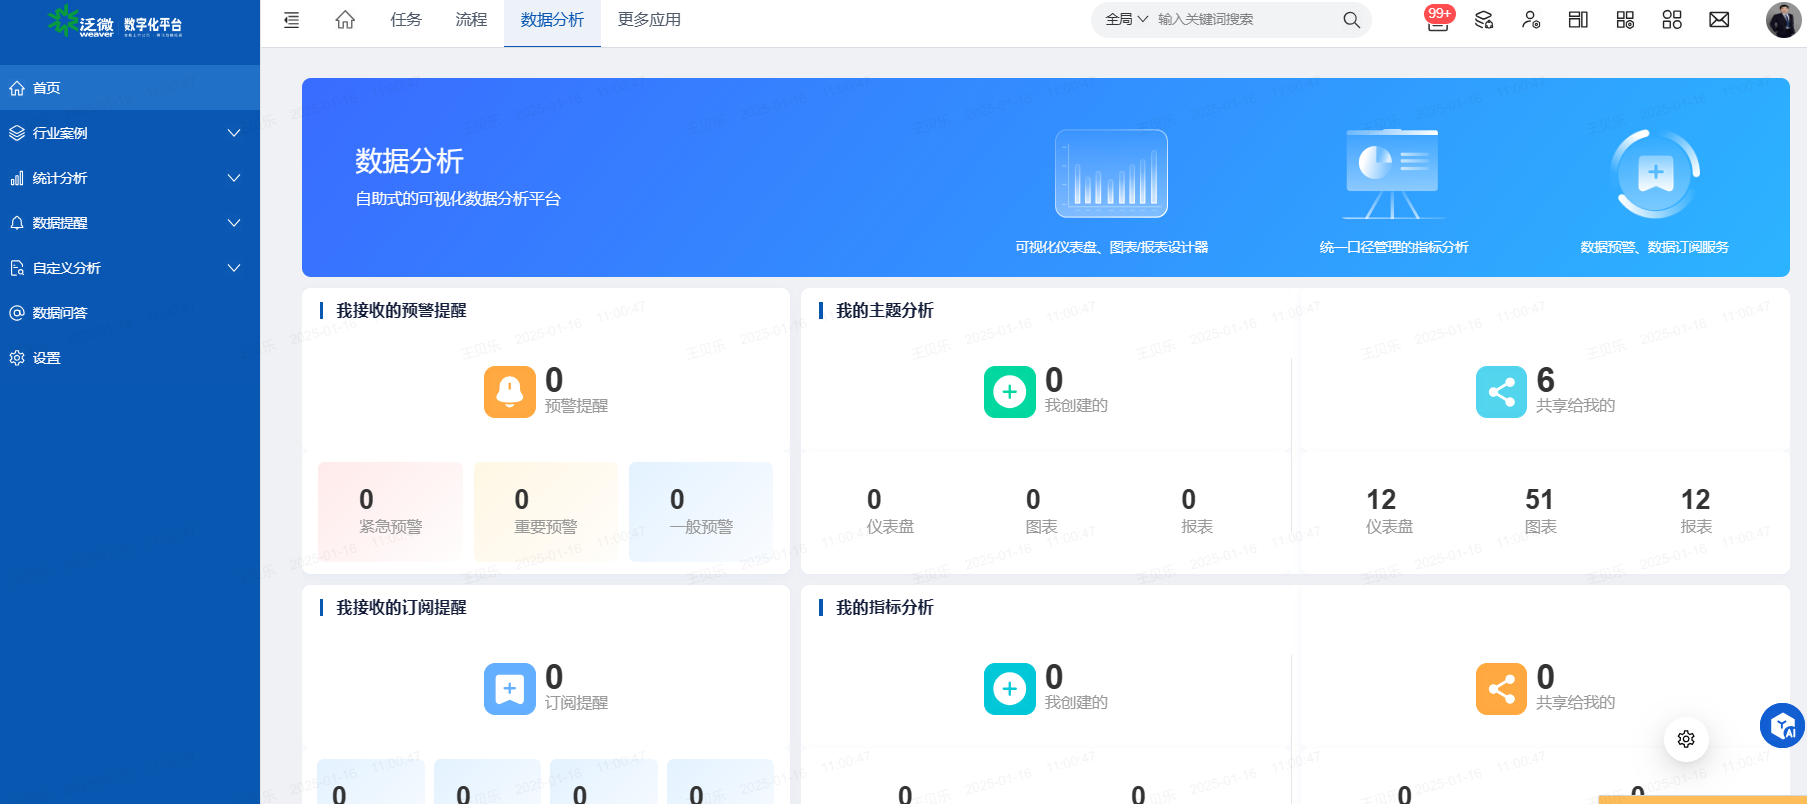Expand the 行业案例 sidebar menu
This screenshot has height=804, width=1807.
click(x=130, y=133)
